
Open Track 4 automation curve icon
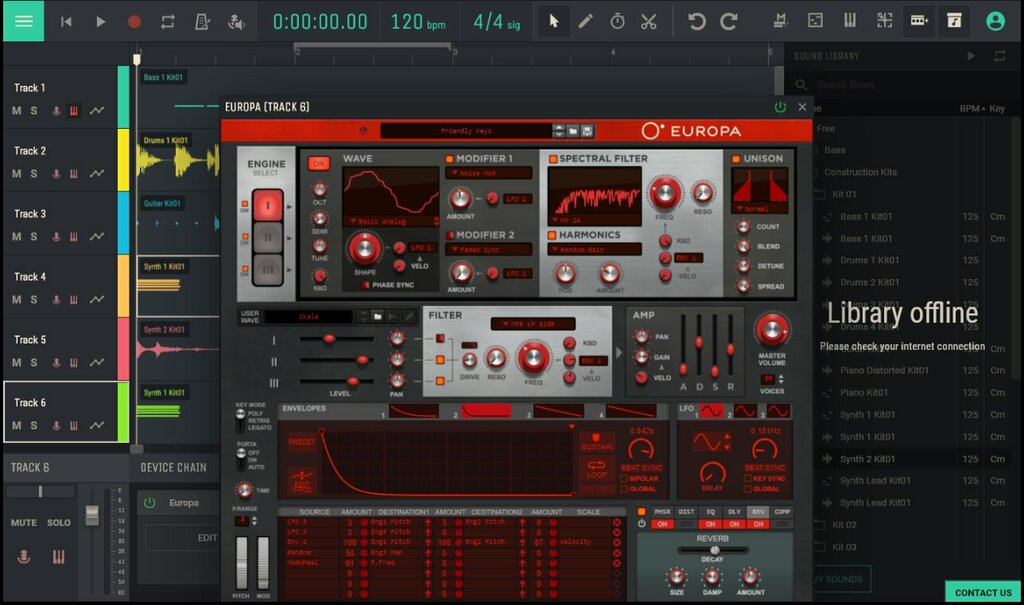97,299
